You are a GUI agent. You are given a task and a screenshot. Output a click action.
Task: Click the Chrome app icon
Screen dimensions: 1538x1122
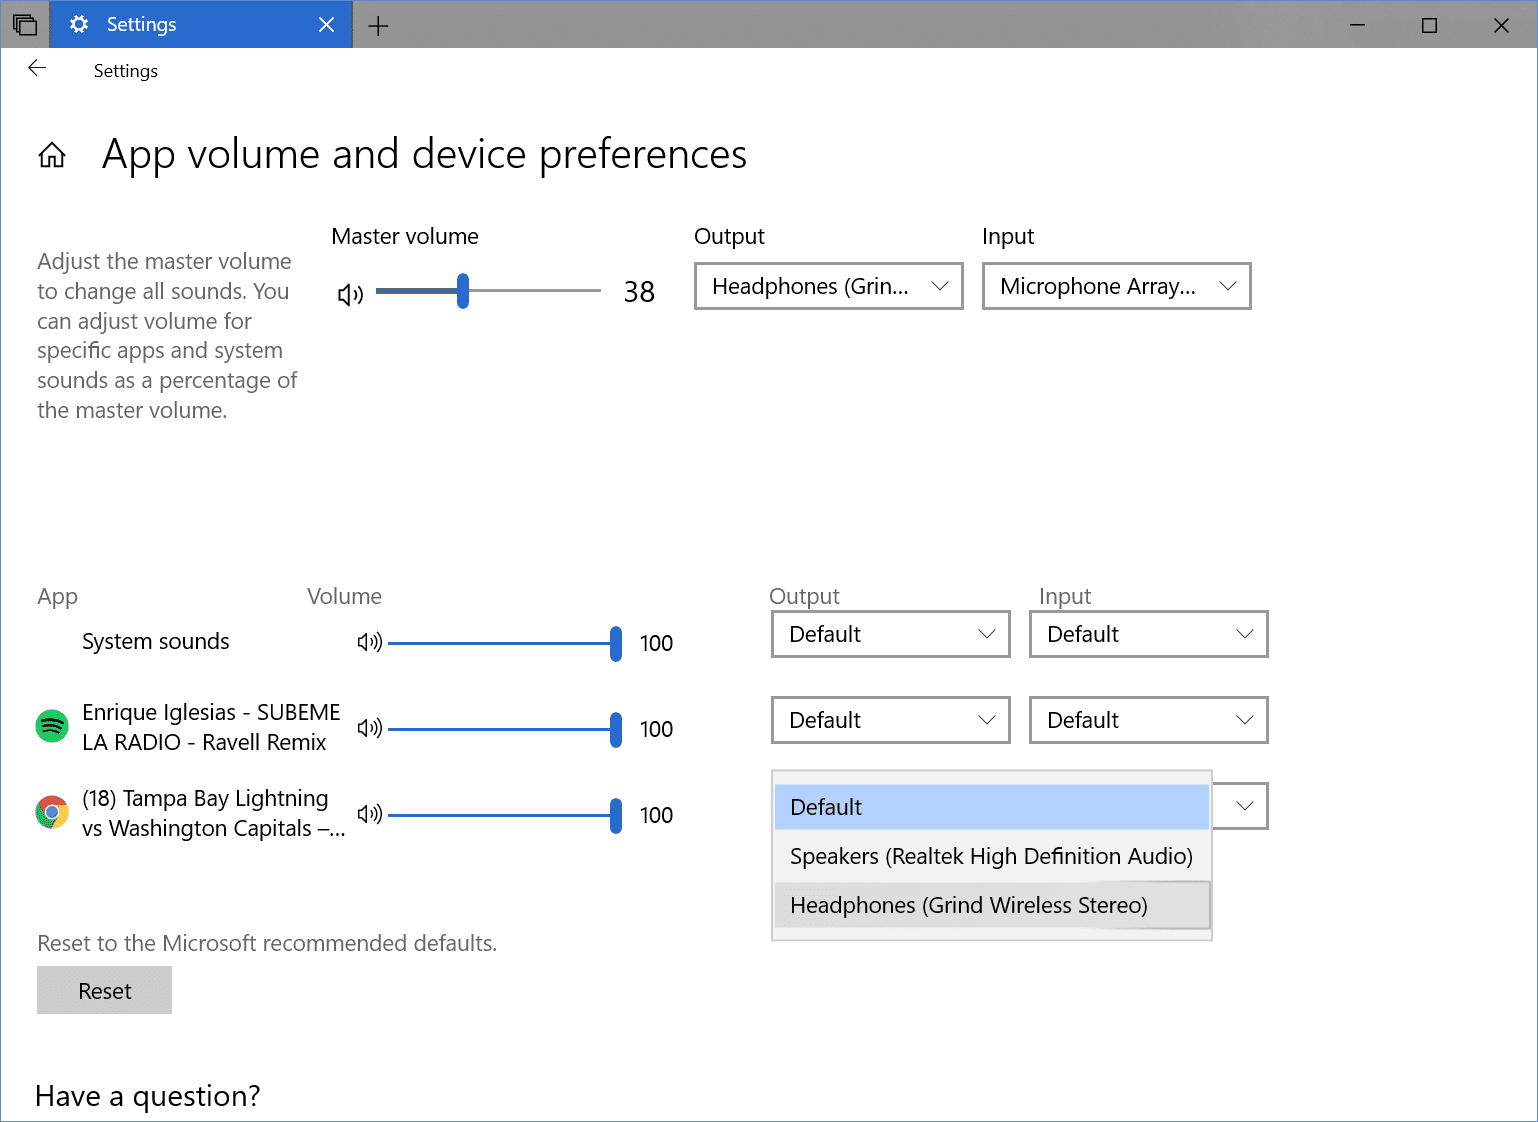[52, 812]
